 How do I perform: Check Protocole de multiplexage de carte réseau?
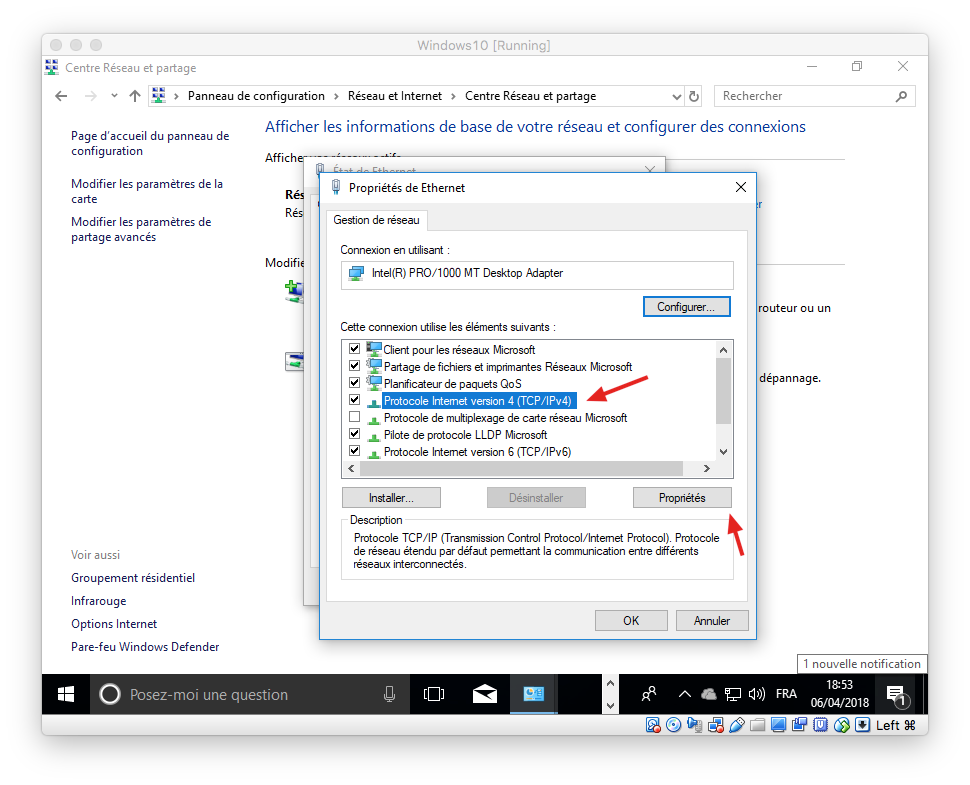pyautogui.click(x=354, y=417)
